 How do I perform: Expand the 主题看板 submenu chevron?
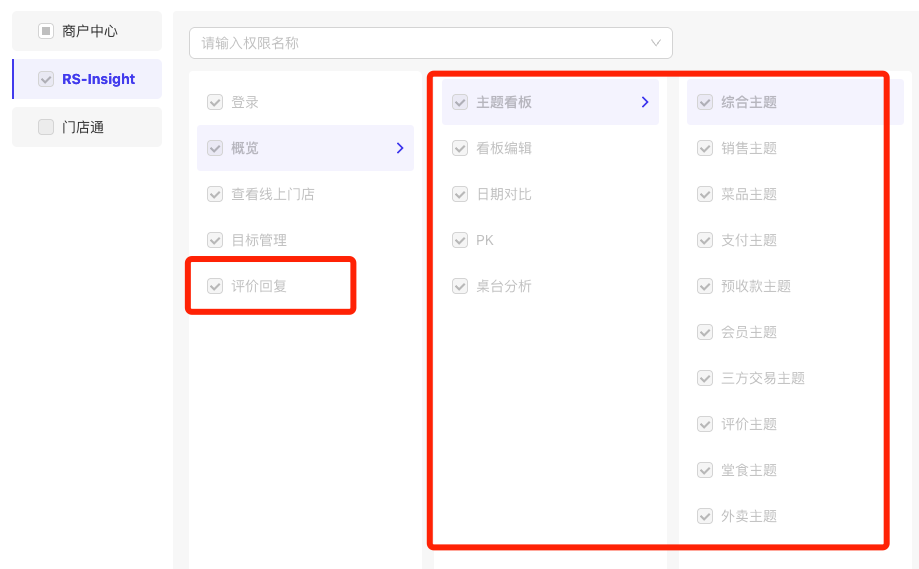(x=645, y=102)
